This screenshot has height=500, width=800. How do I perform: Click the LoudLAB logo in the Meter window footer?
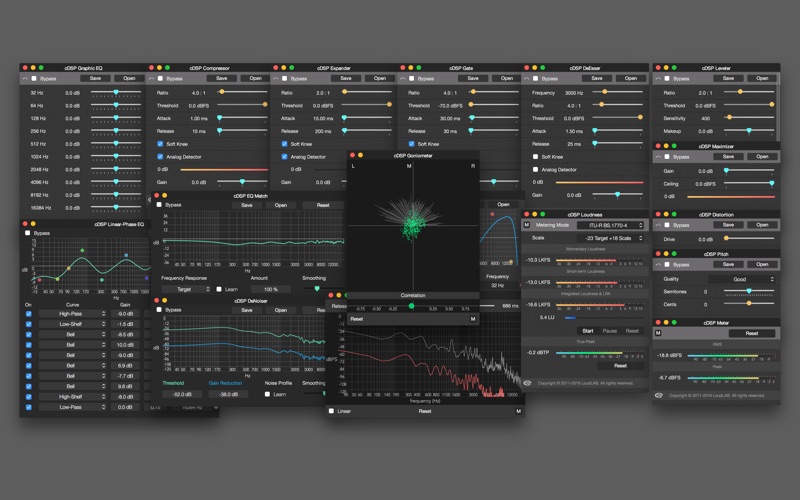659,395
